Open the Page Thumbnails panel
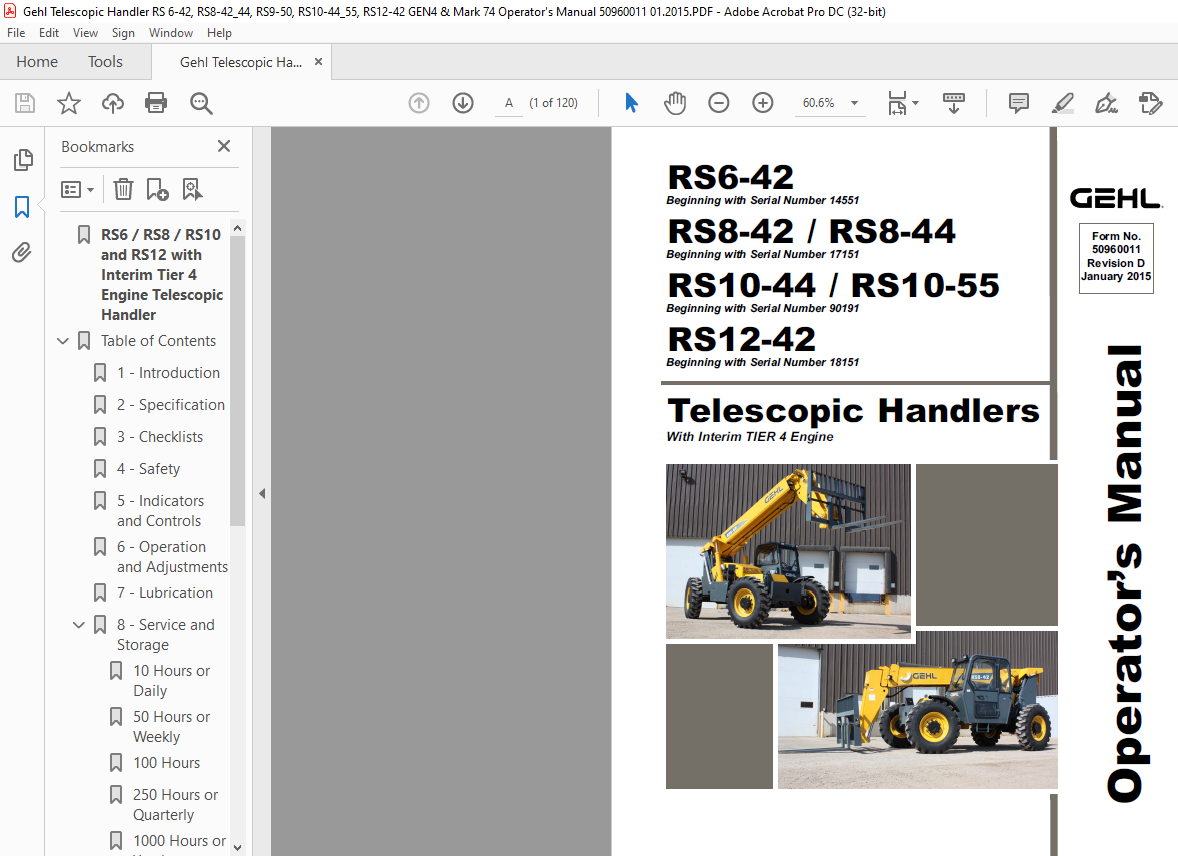1178x856 pixels. [23, 159]
